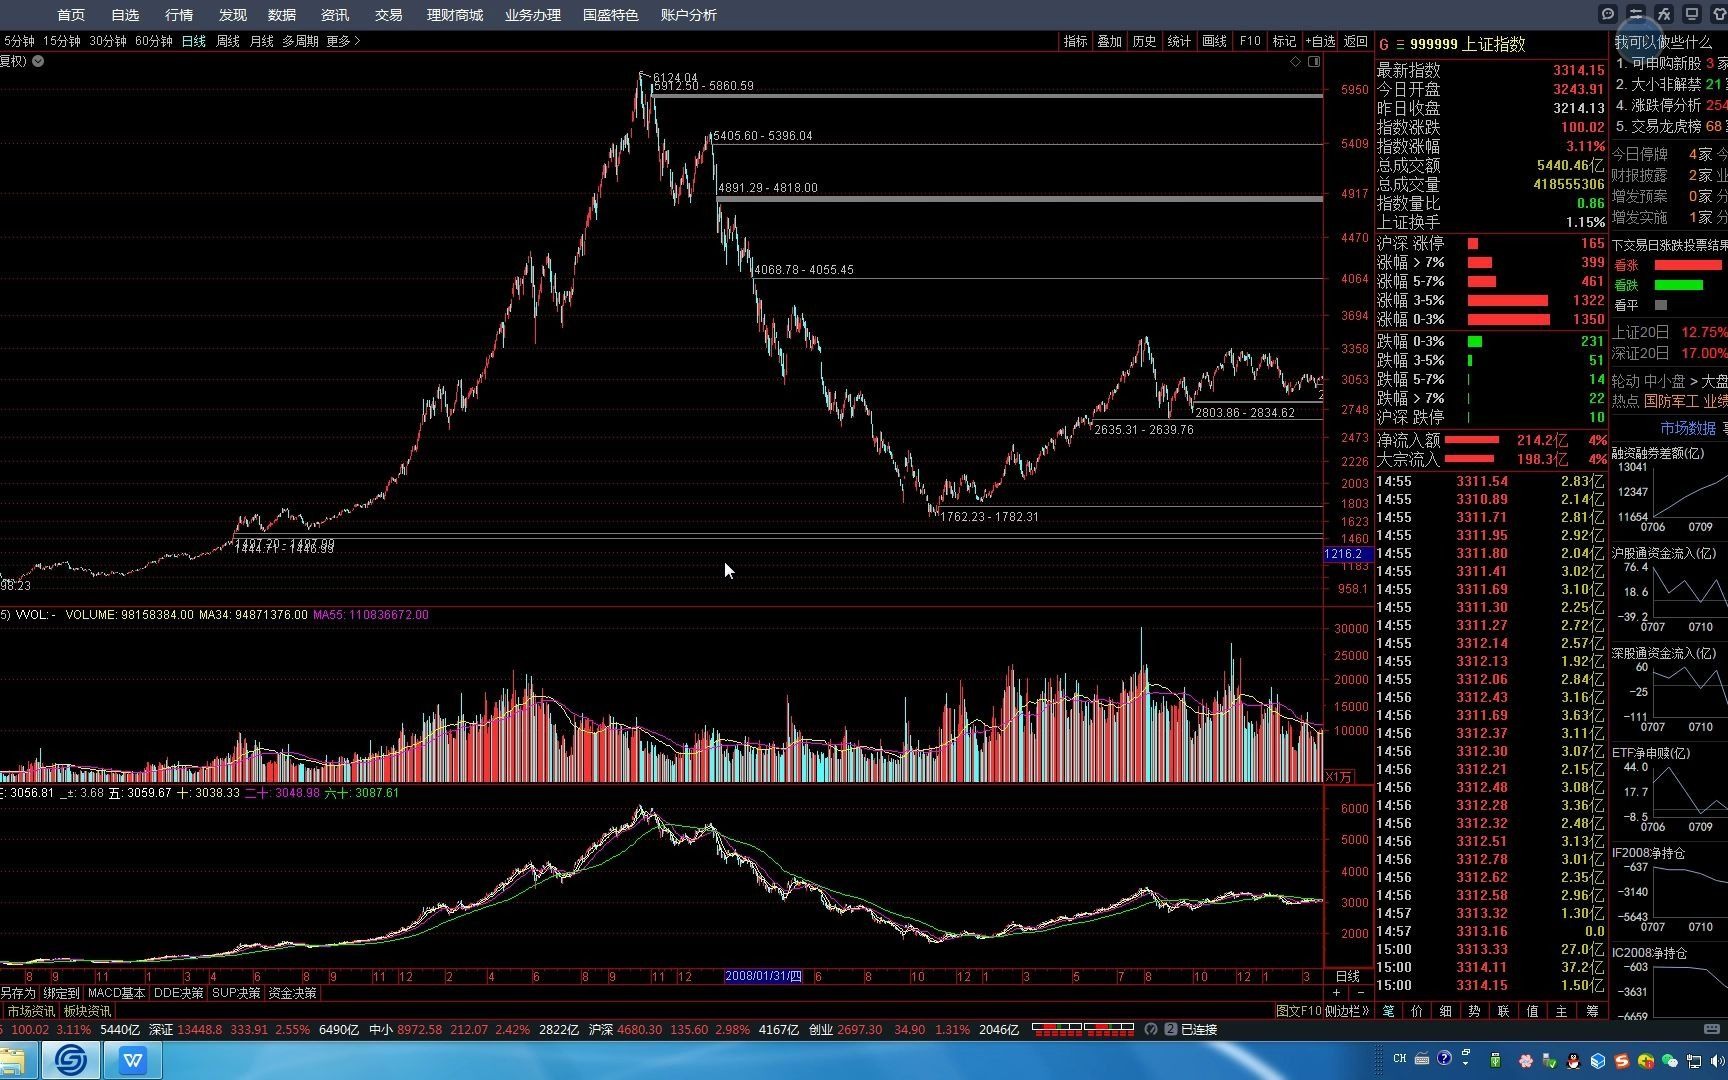
Task: Switch to 周线 weekly period
Action: coord(228,41)
